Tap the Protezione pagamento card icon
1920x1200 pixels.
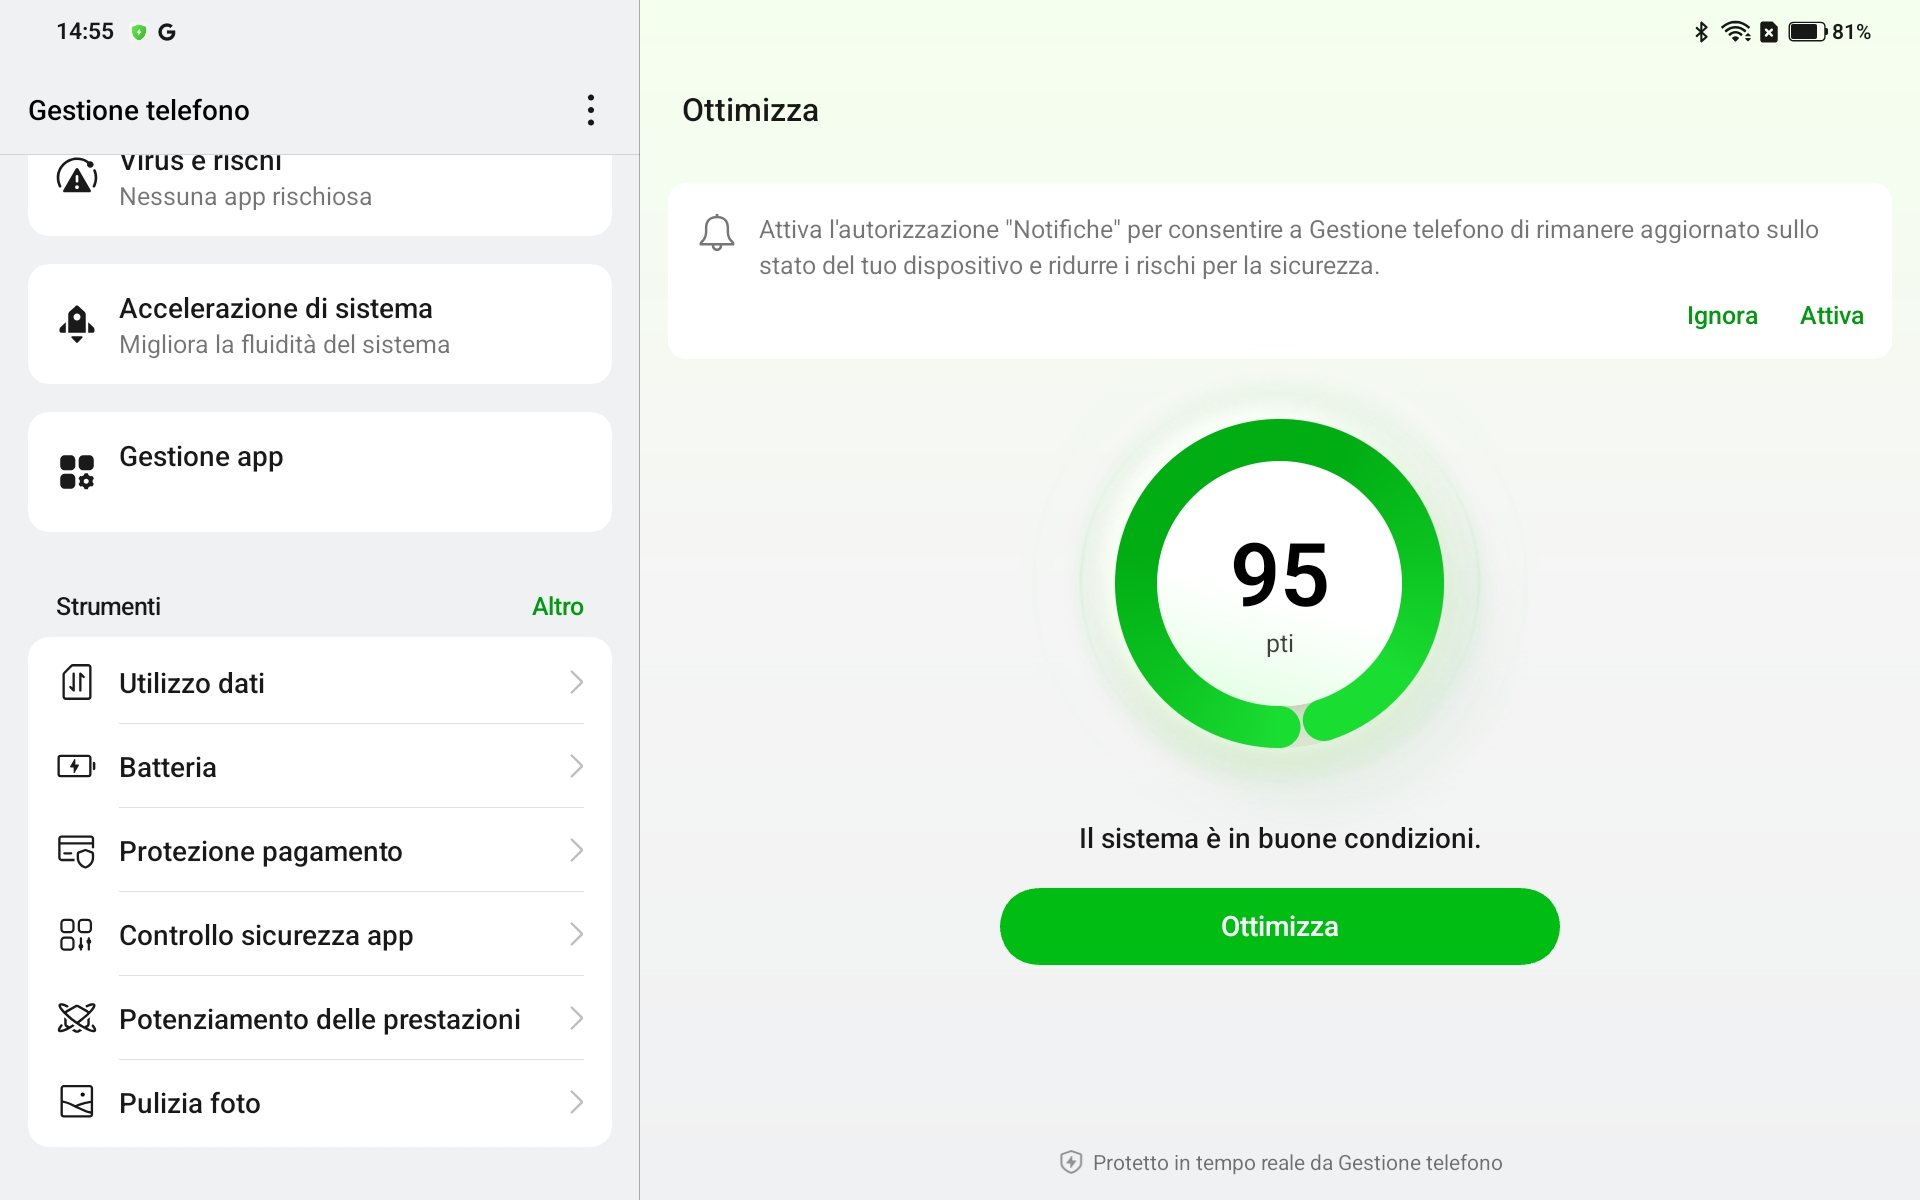77,851
